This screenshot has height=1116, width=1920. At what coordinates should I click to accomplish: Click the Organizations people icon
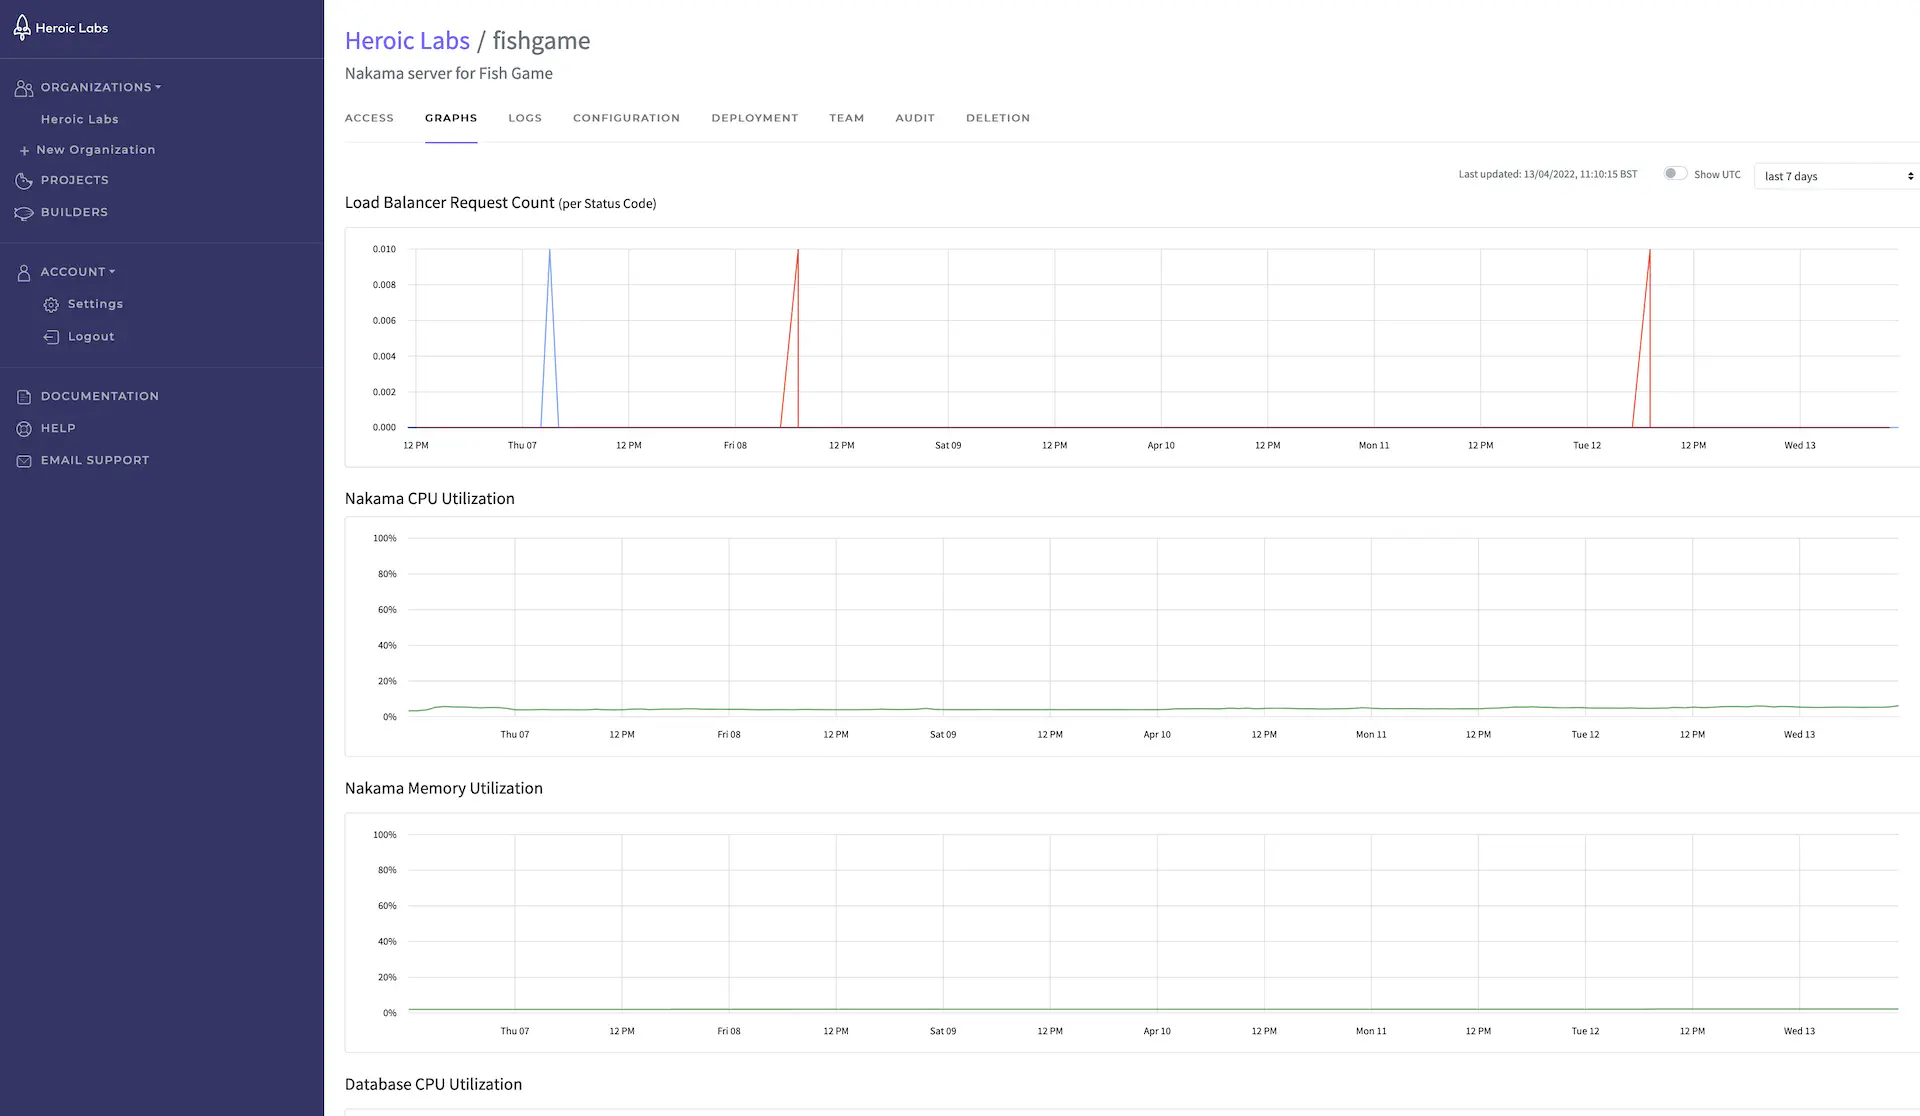point(24,88)
